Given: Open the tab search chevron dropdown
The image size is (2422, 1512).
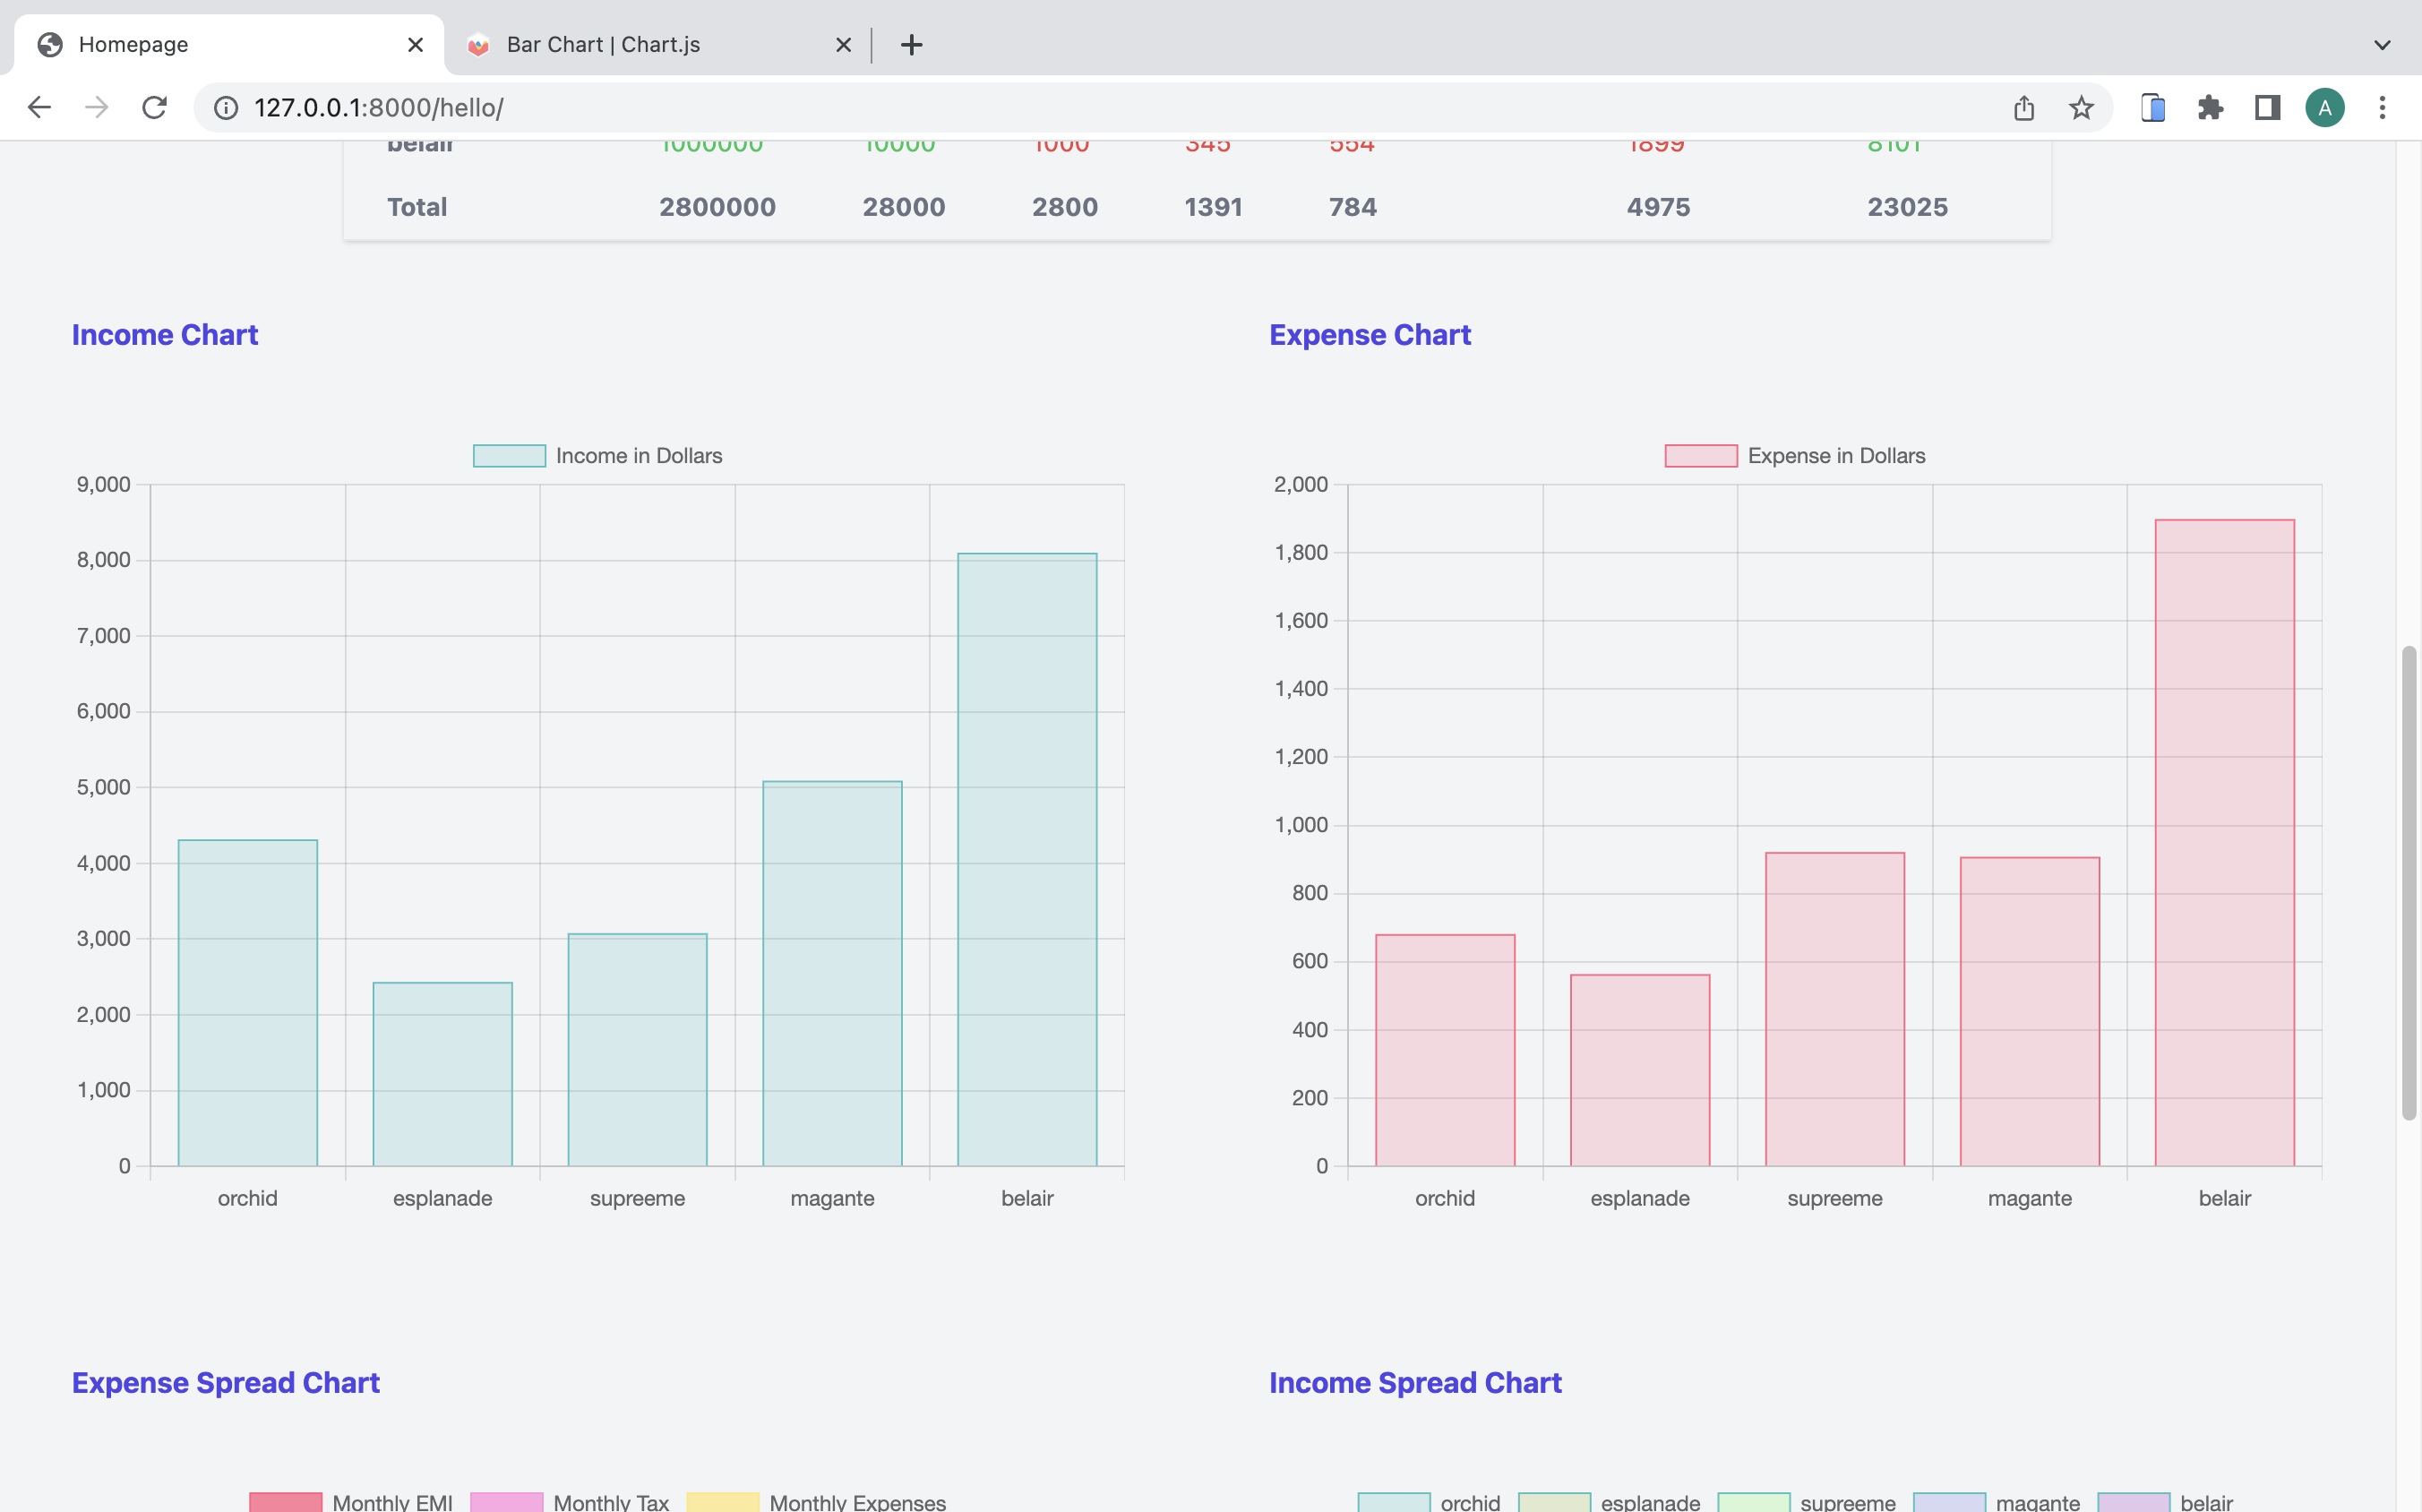Looking at the screenshot, I should 2381,44.
